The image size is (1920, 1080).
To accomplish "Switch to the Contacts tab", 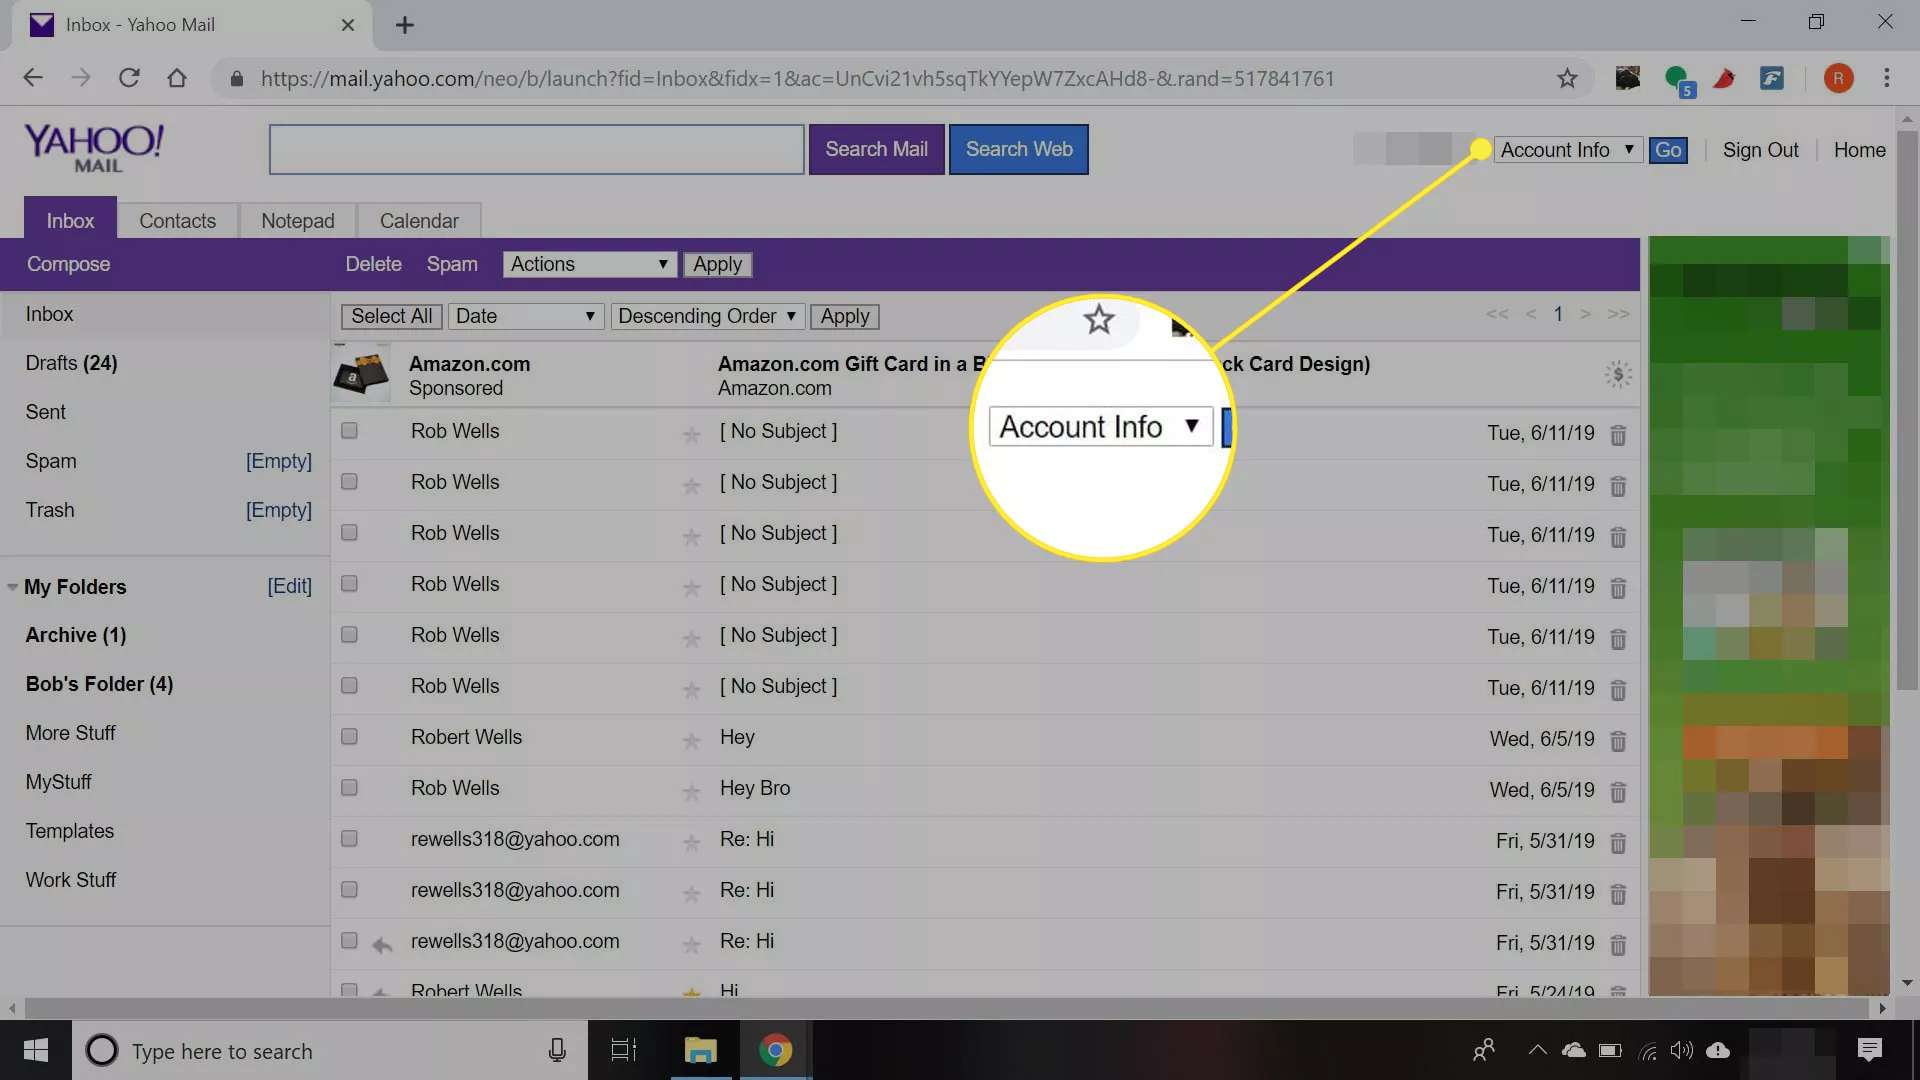I will pos(177,220).
